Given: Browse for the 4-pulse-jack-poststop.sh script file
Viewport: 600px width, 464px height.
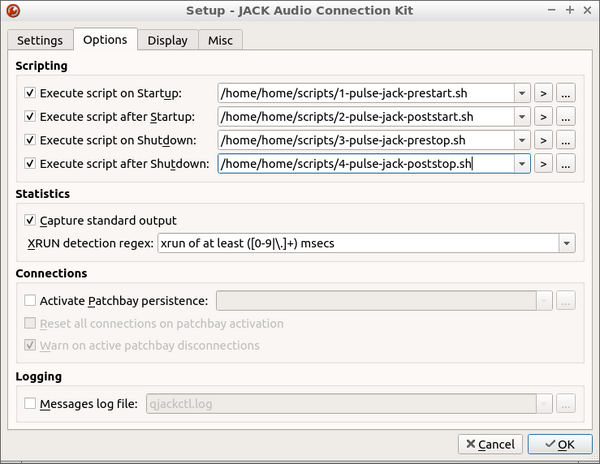Looking at the screenshot, I should tap(566, 163).
